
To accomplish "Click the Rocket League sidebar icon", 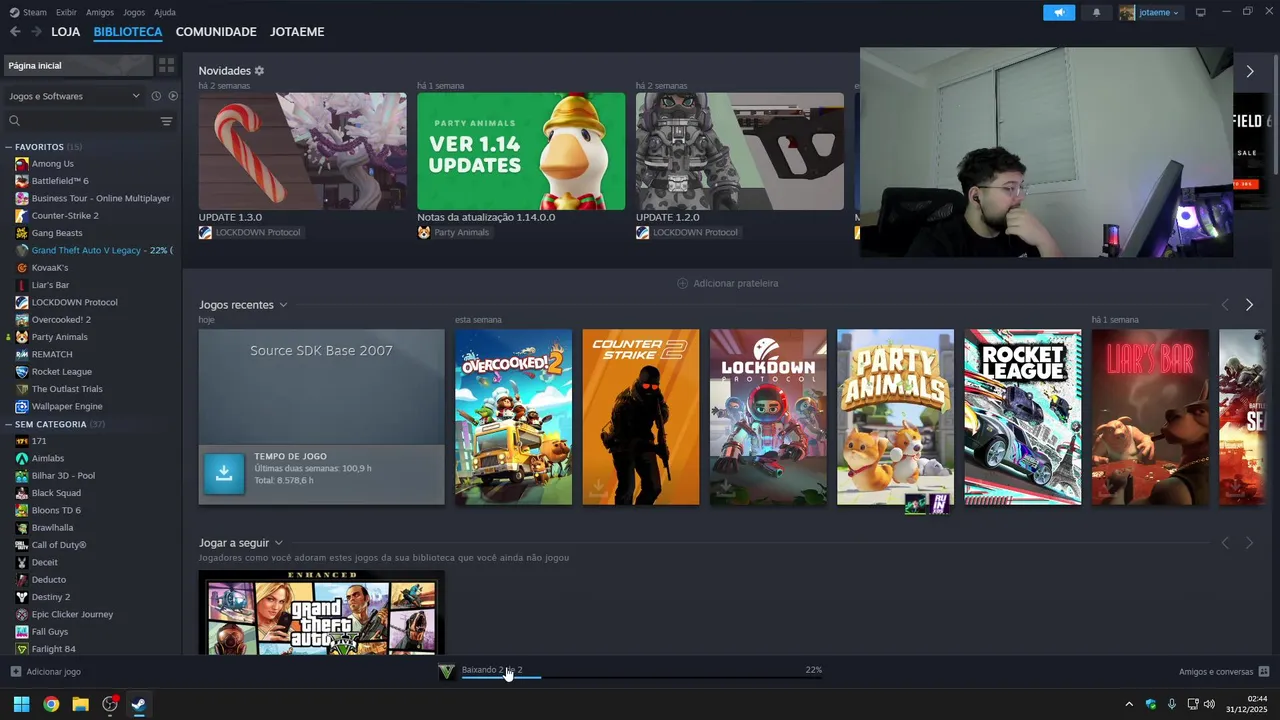I will point(22,372).
